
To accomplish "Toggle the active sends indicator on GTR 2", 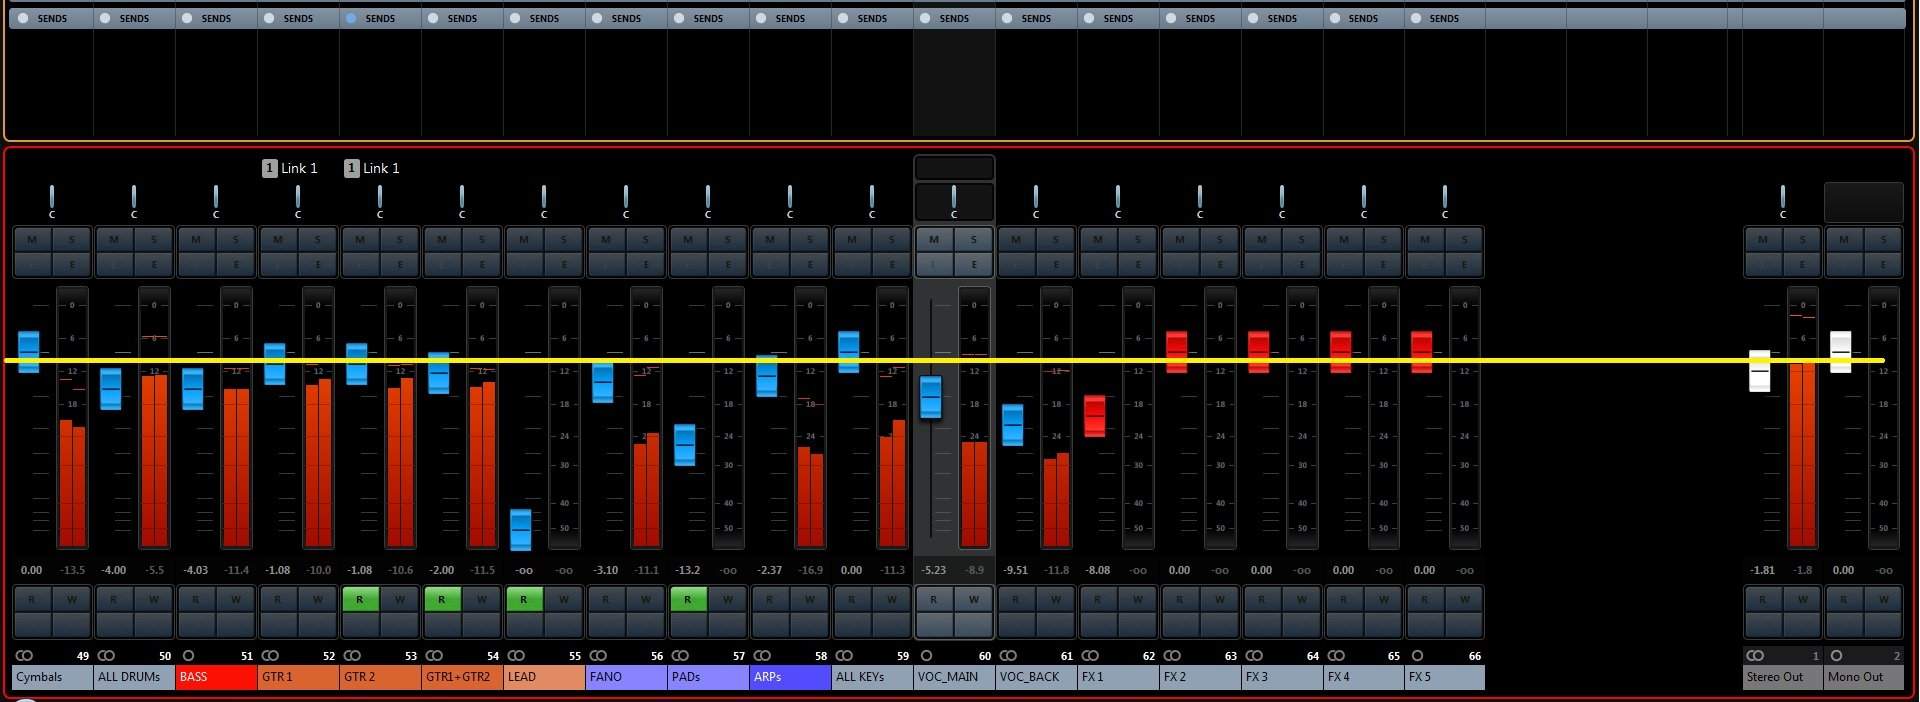I will pos(351,18).
